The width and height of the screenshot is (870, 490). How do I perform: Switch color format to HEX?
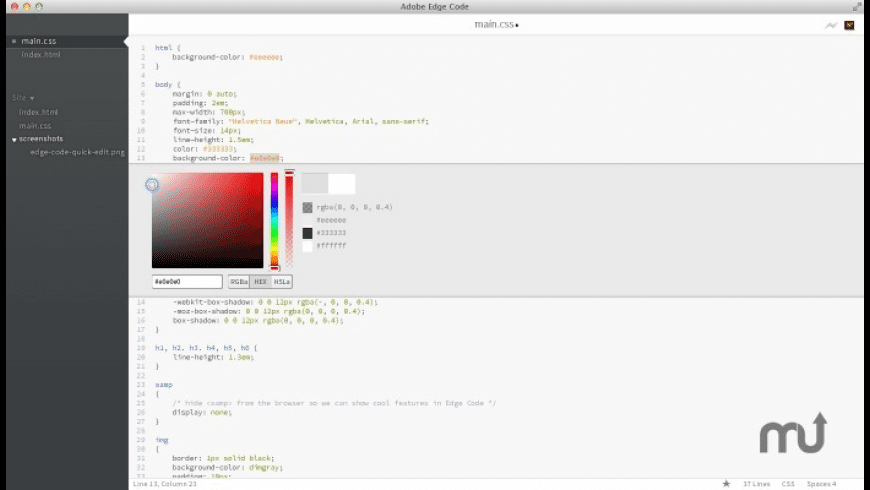click(260, 282)
